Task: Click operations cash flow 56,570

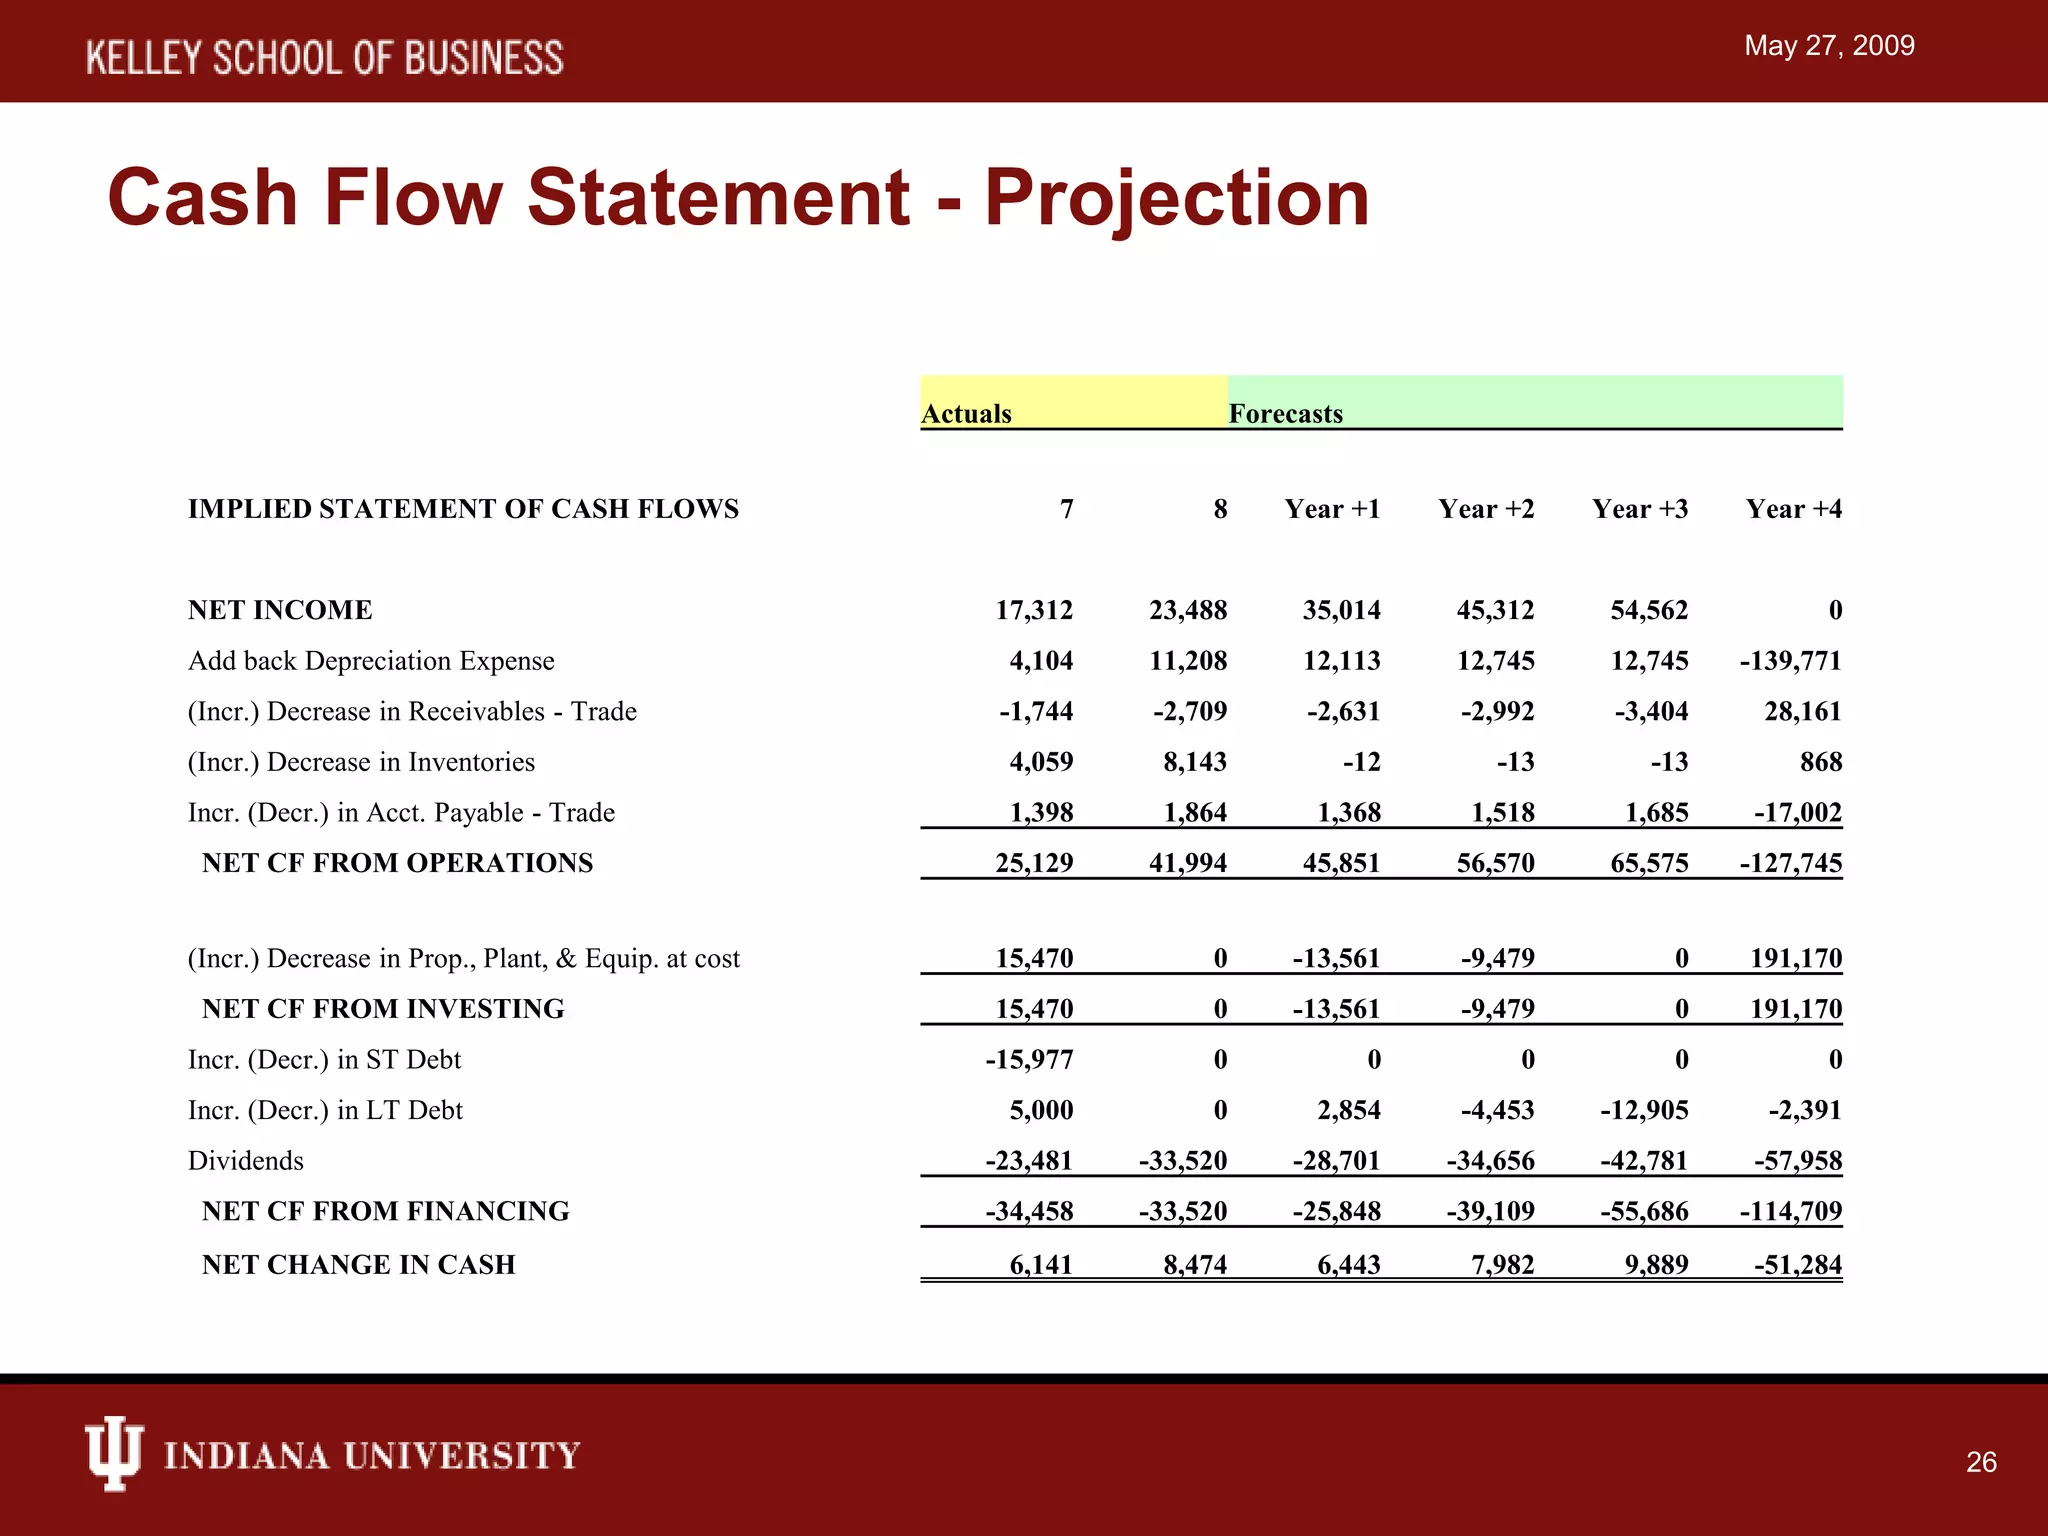Action: coord(1496,863)
